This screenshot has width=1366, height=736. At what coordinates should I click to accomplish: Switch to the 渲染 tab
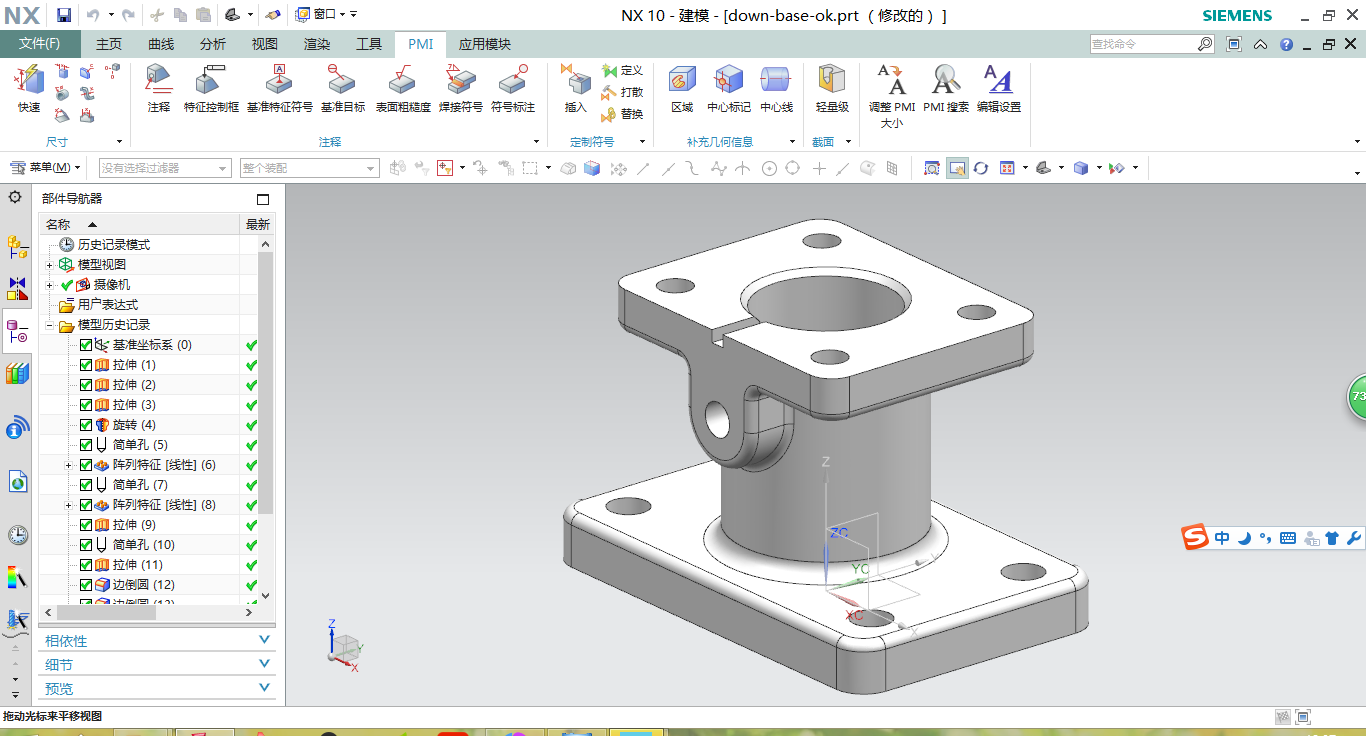tap(317, 44)
